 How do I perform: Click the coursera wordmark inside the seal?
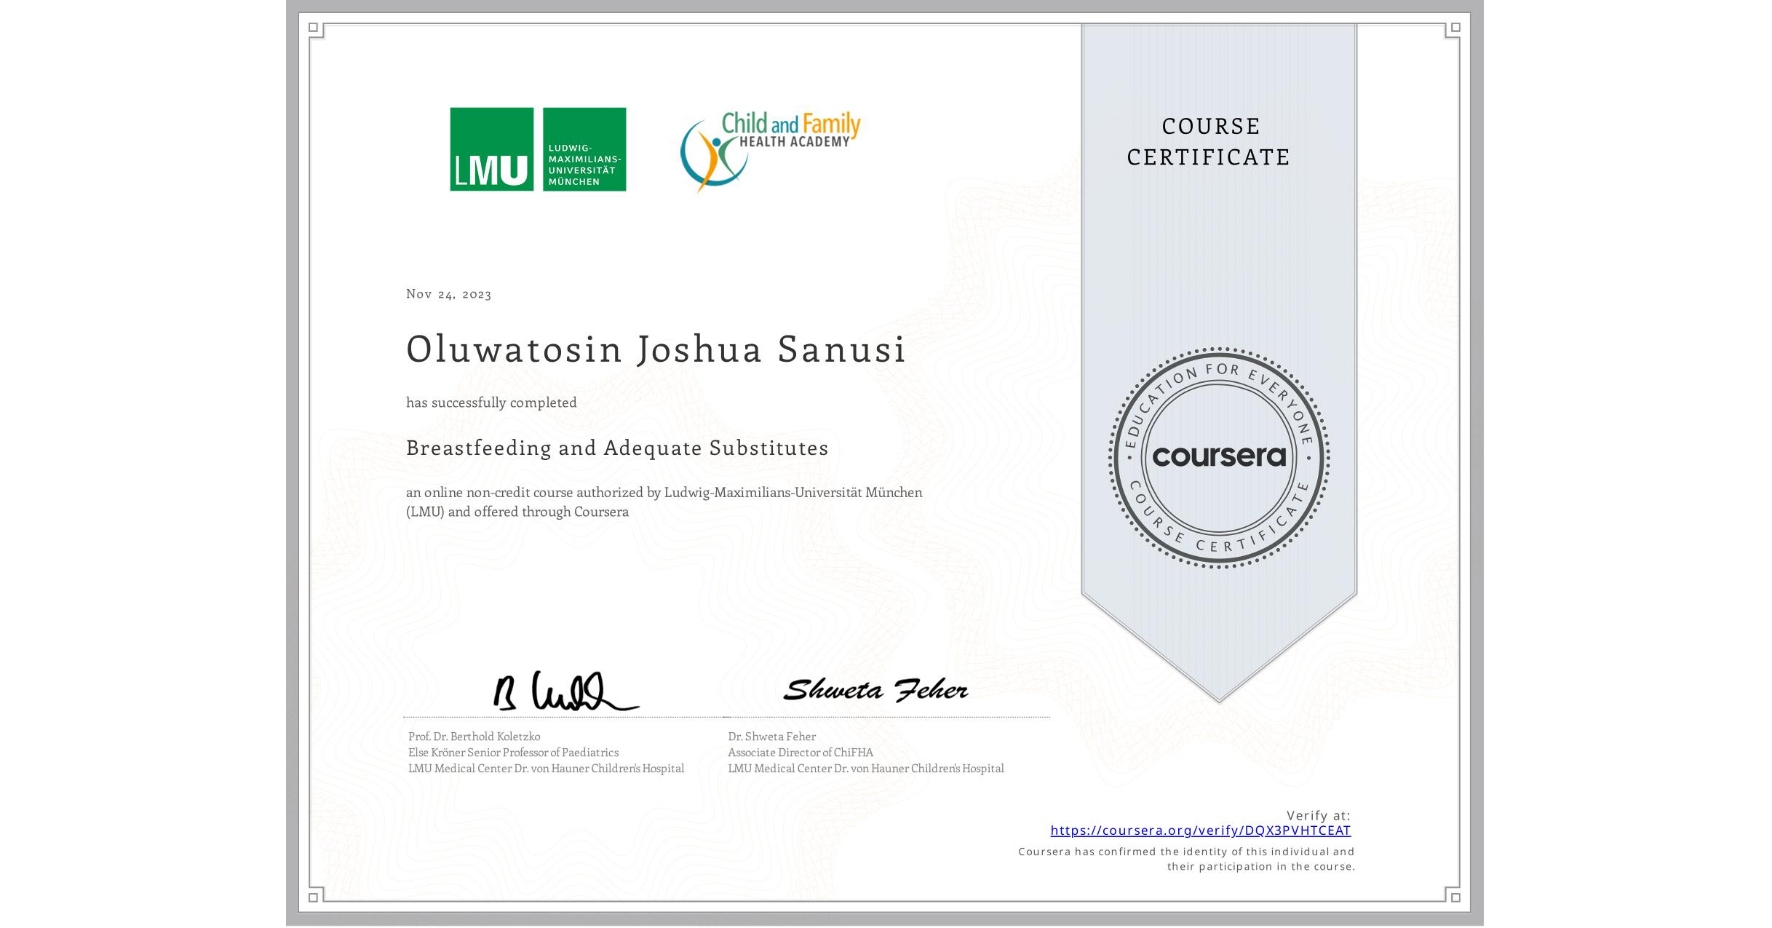click(x=1219, y=458)
